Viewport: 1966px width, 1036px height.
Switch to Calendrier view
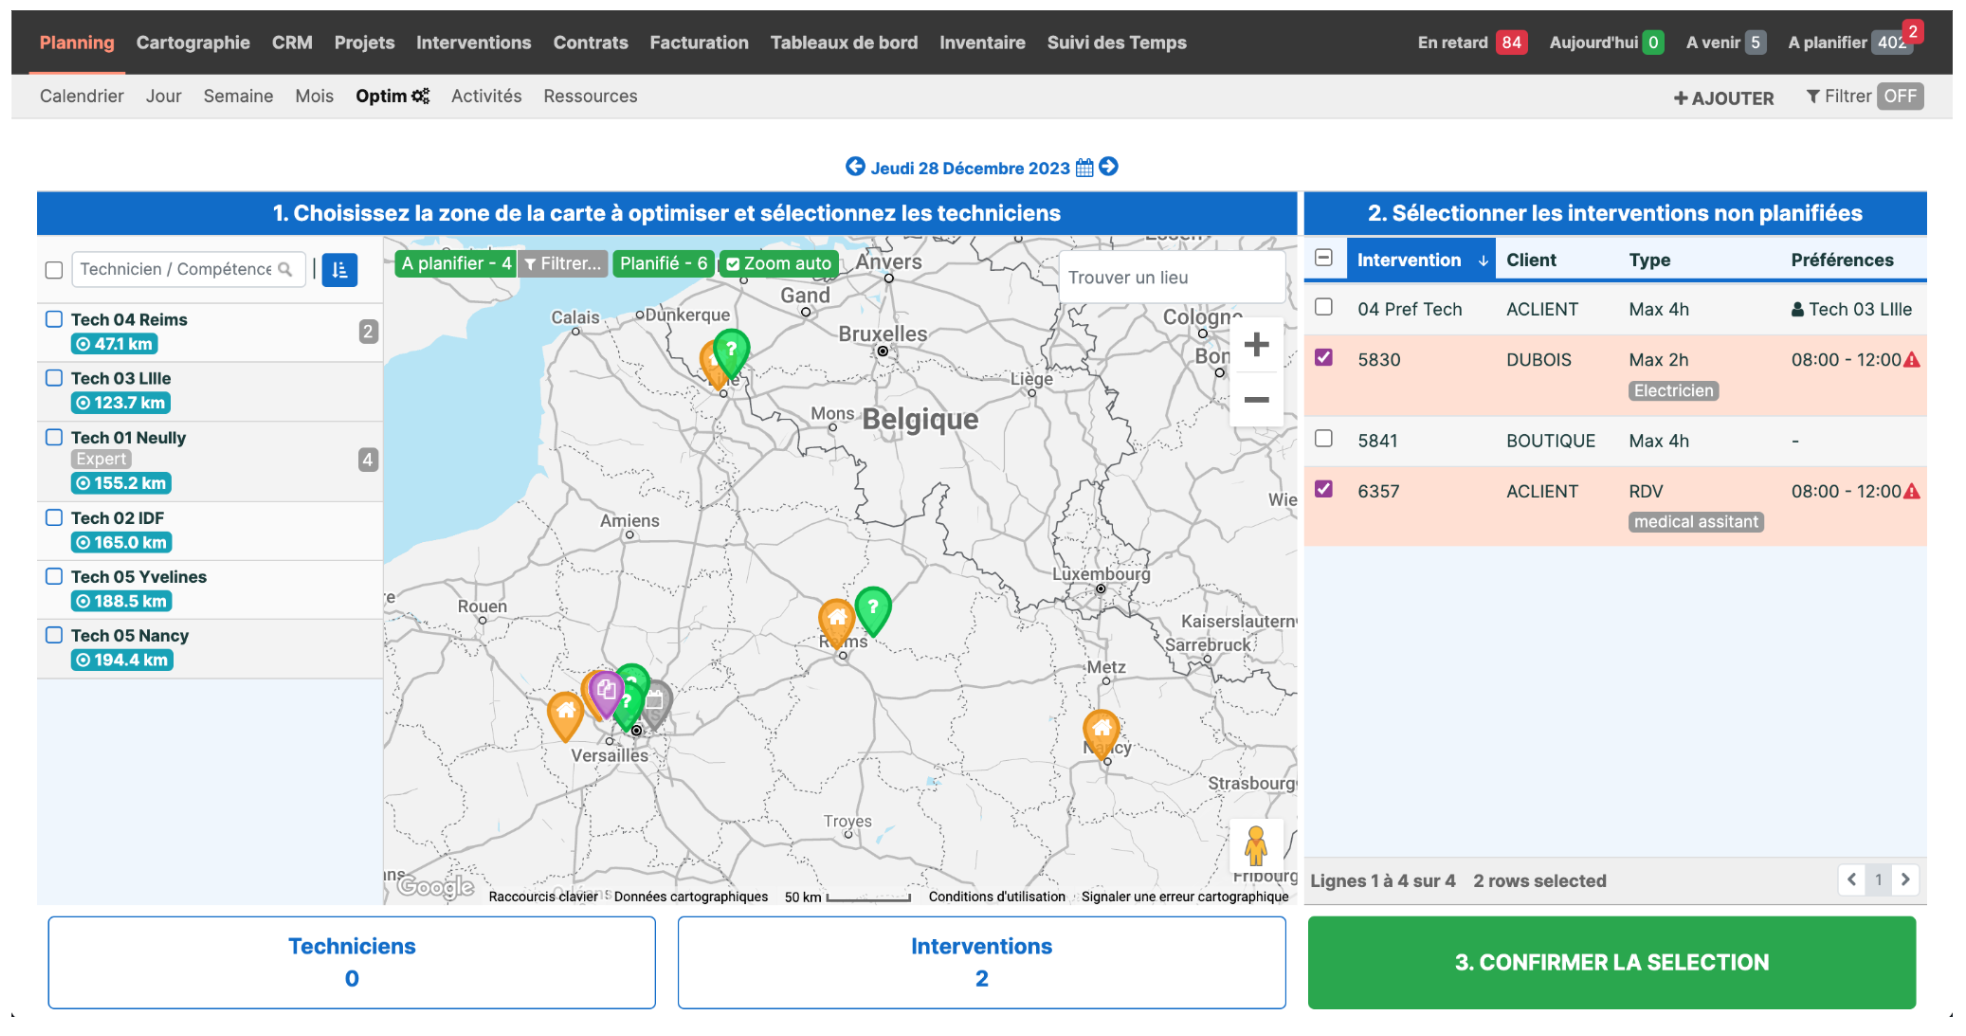[x=82, y=96]
